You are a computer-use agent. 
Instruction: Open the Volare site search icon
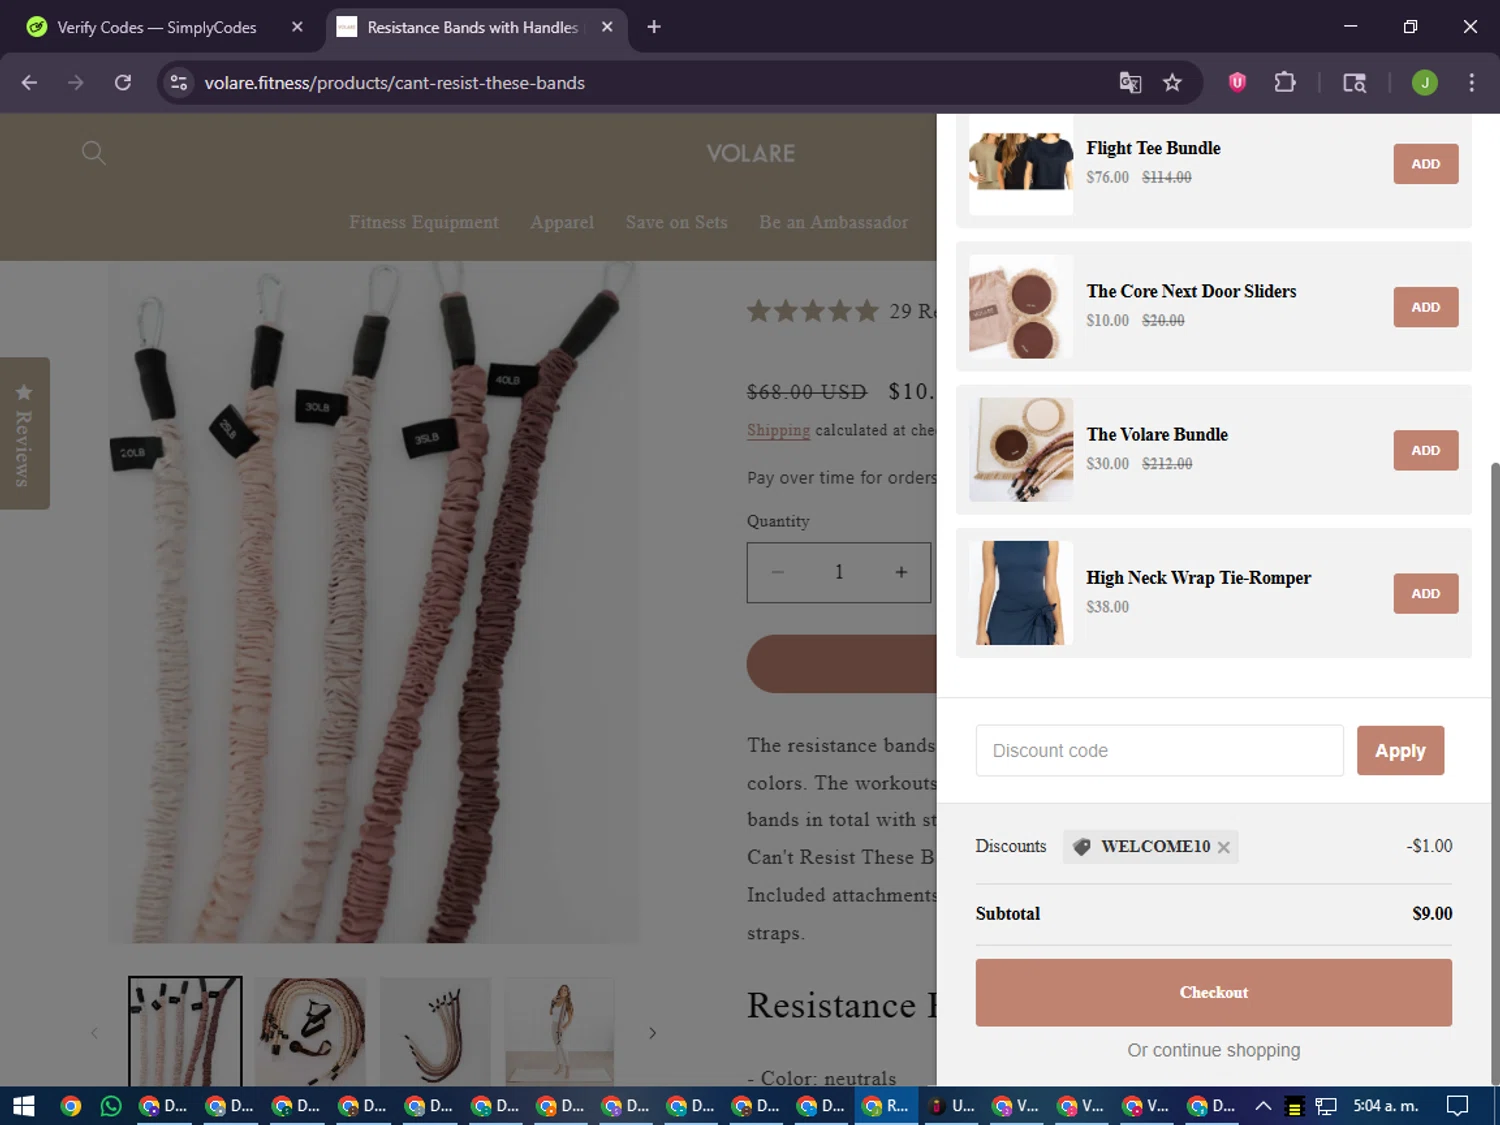93,153
